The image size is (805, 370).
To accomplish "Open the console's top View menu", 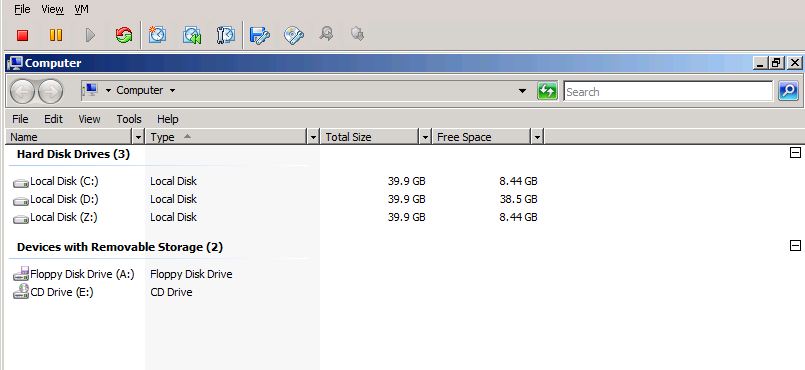I will click(52, 9).
